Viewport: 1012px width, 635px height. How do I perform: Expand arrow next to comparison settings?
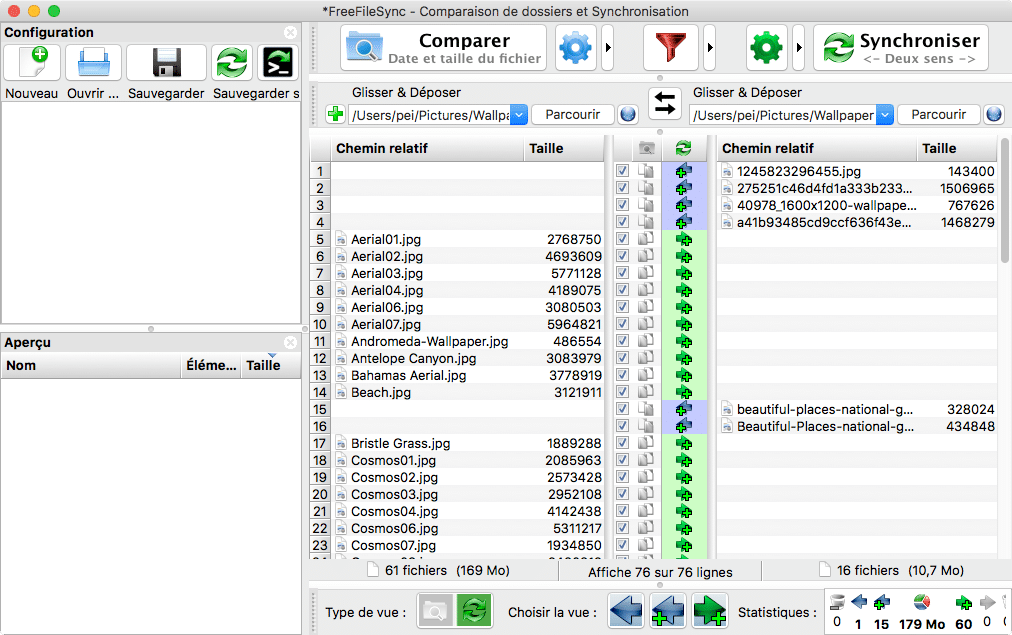(607, 48)
